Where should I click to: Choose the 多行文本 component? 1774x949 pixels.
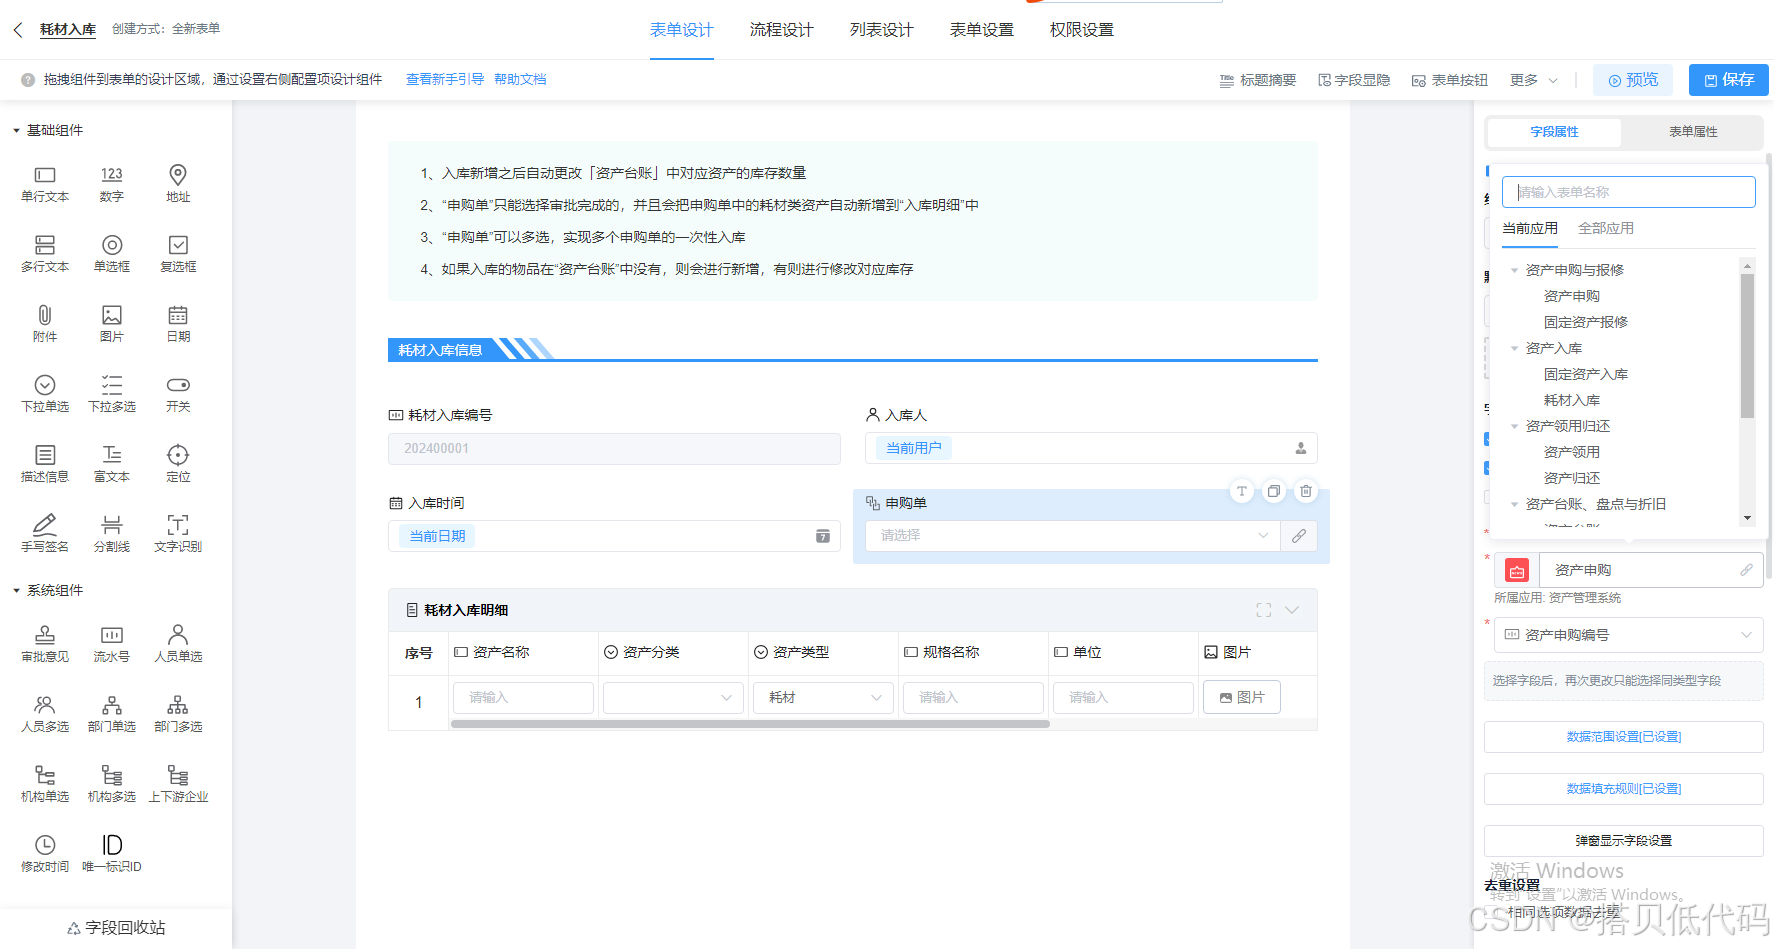click(45, 254)
